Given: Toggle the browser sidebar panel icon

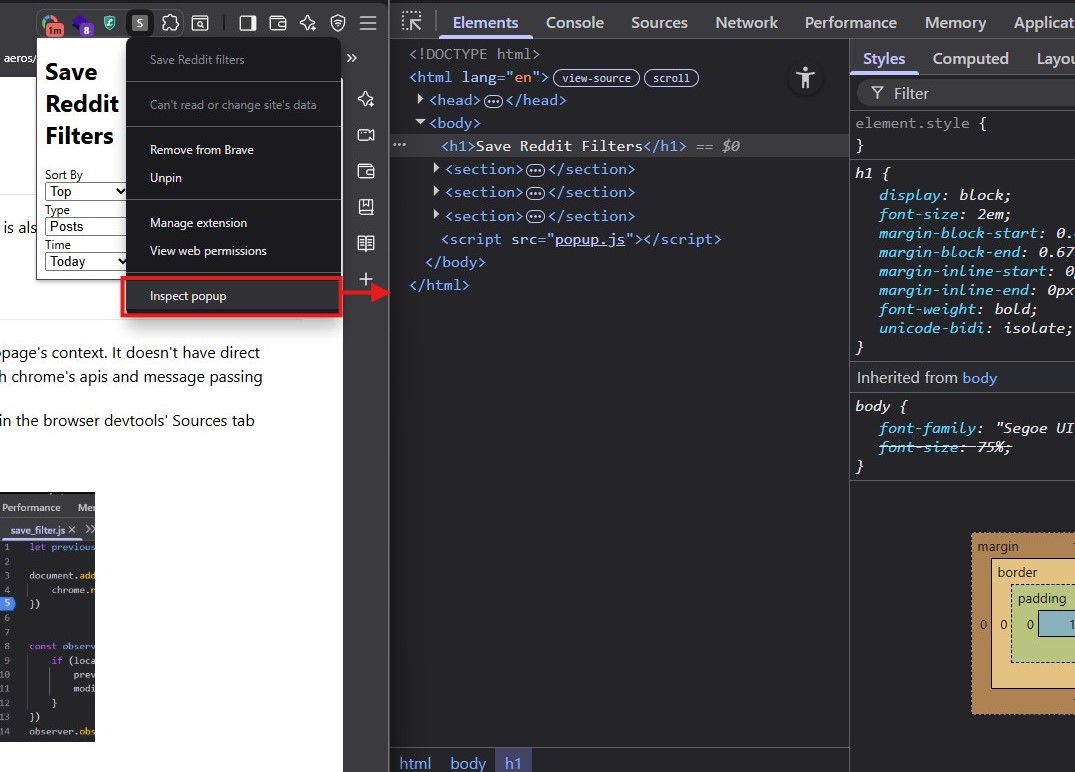Looking at the screenshot, I should click(x=247, y=23).
